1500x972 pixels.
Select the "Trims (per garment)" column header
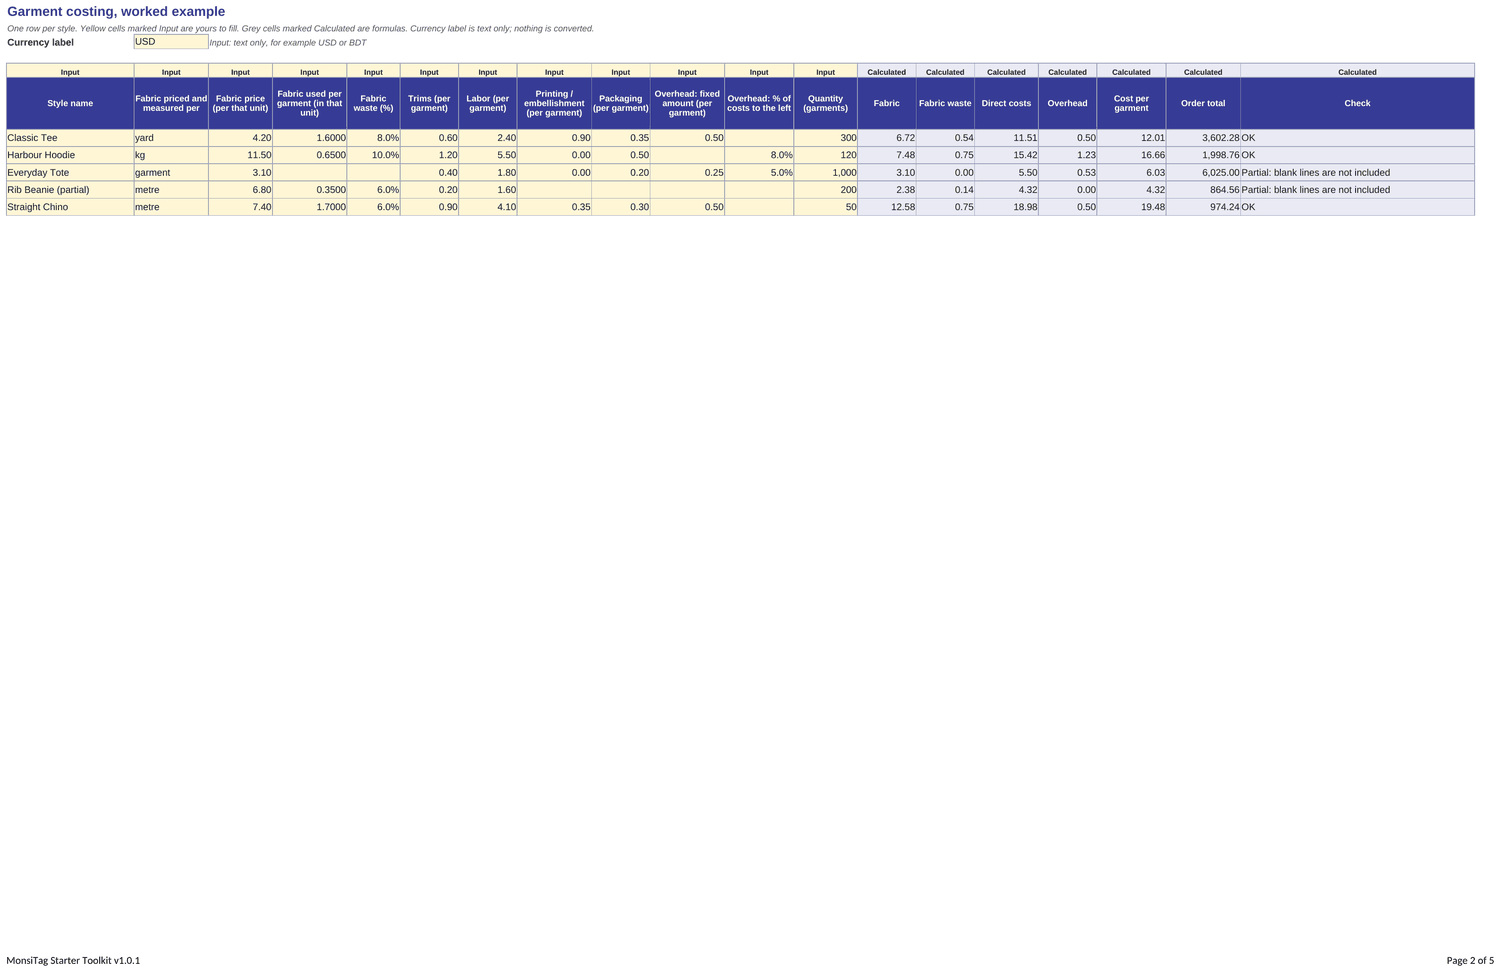pyautogui.click(x=429, y=103)
